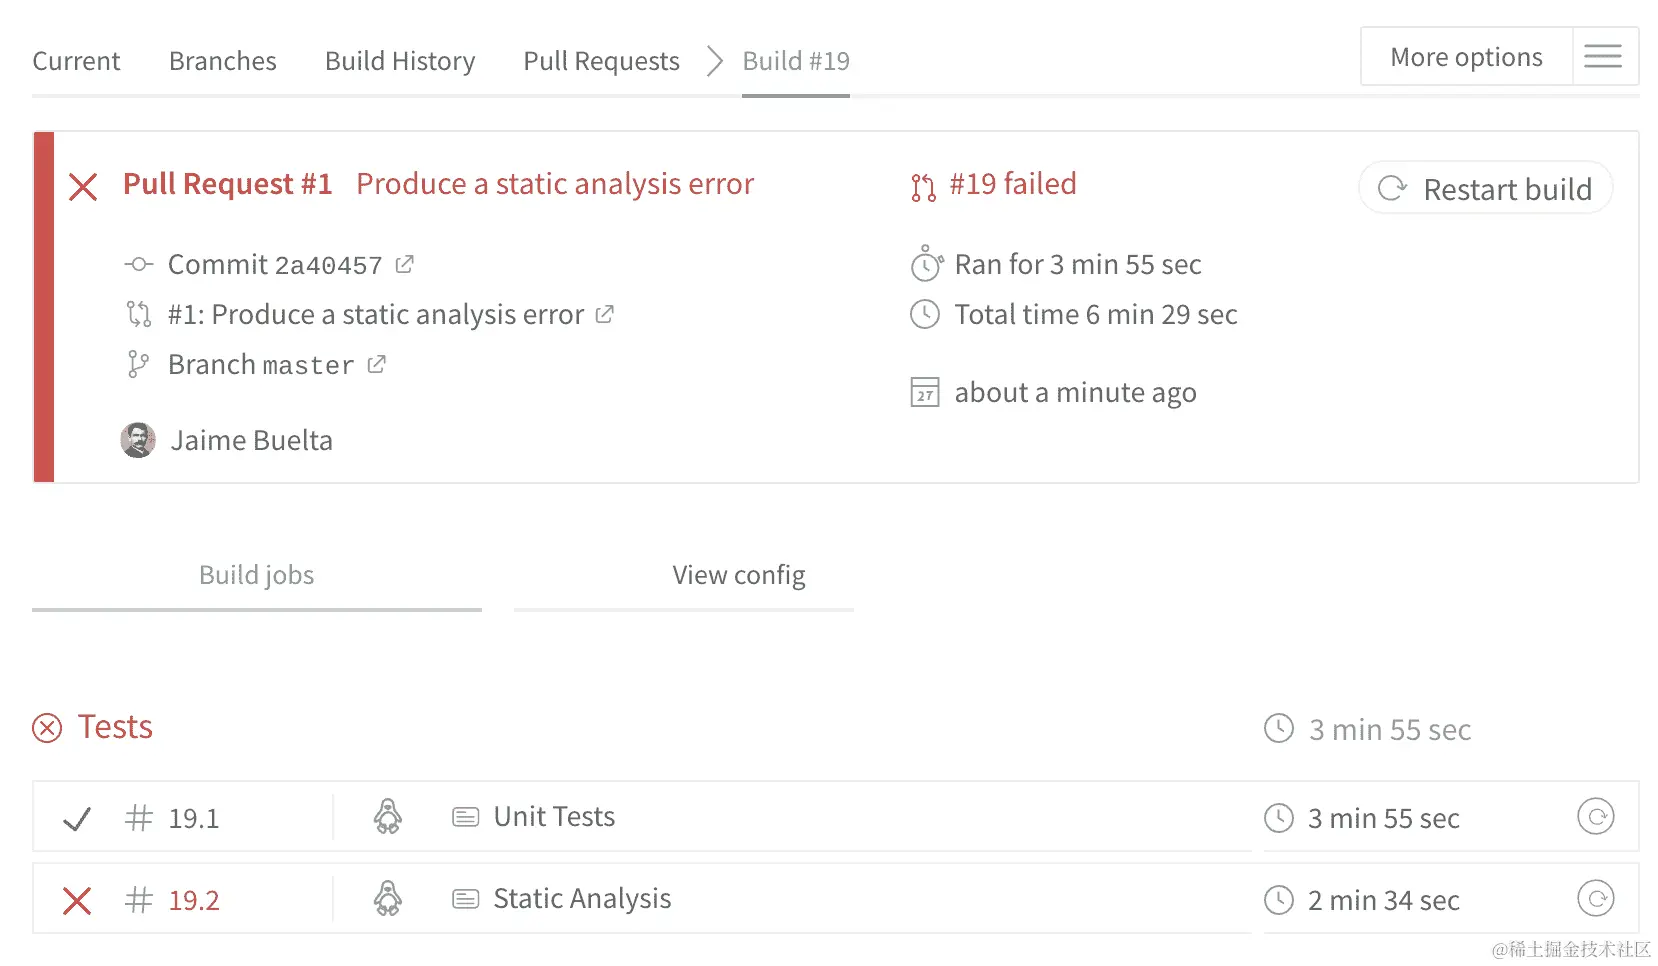1658x966 pixels.
Task: Restart job 19.1 Unit Tests
Action: tap(1595, 817)
